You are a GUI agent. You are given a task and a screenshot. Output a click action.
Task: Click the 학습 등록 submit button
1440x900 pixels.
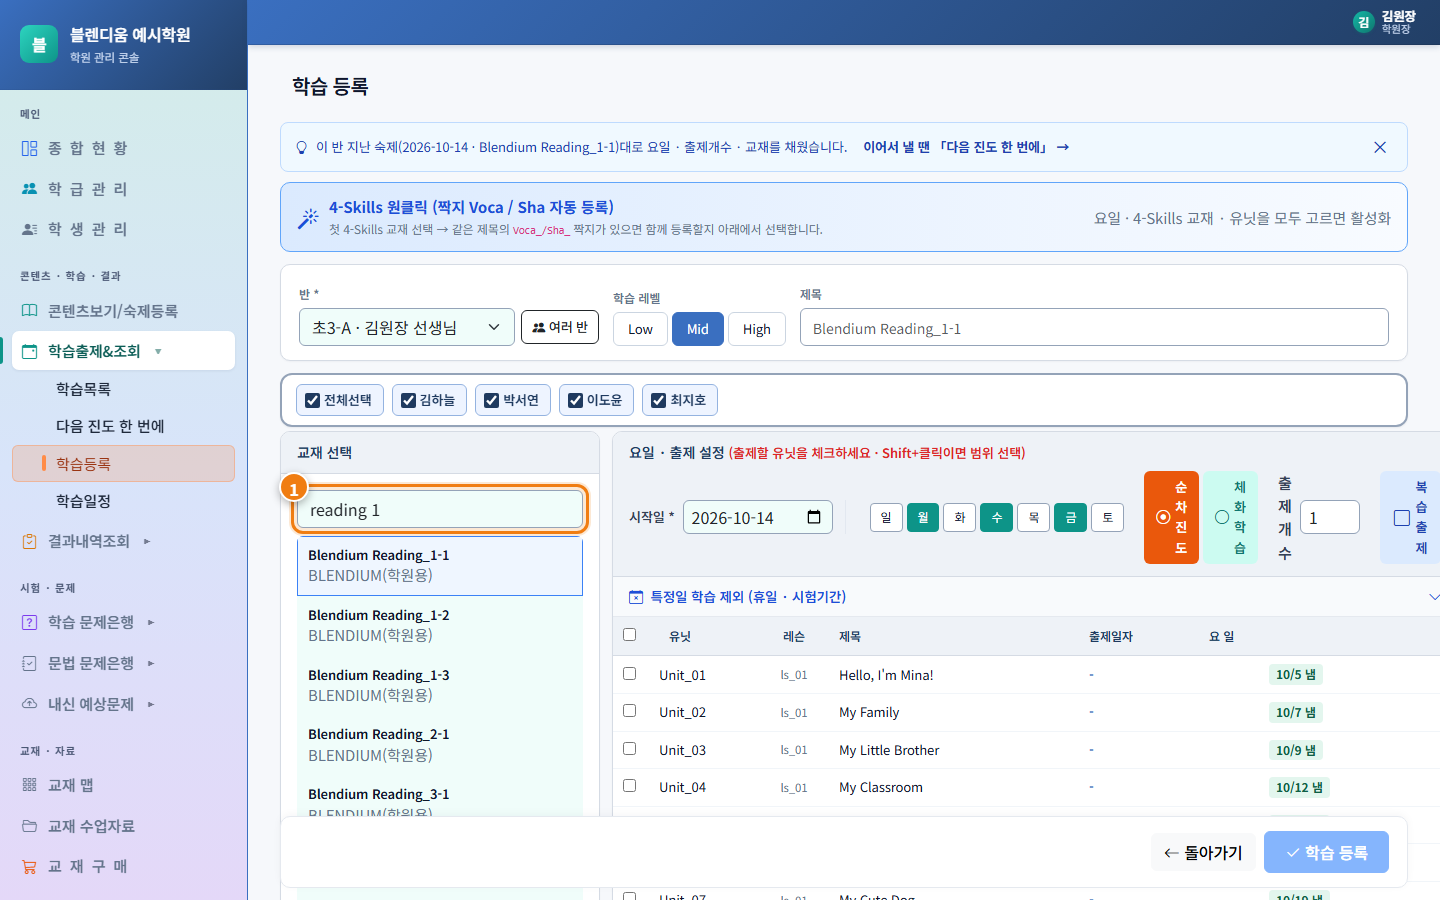click(1326, 852)
